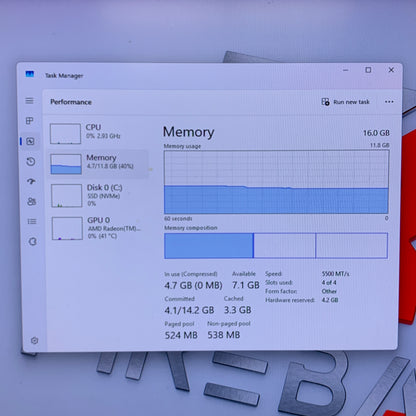Open the three-dot more options menu

tap(389, 102)
